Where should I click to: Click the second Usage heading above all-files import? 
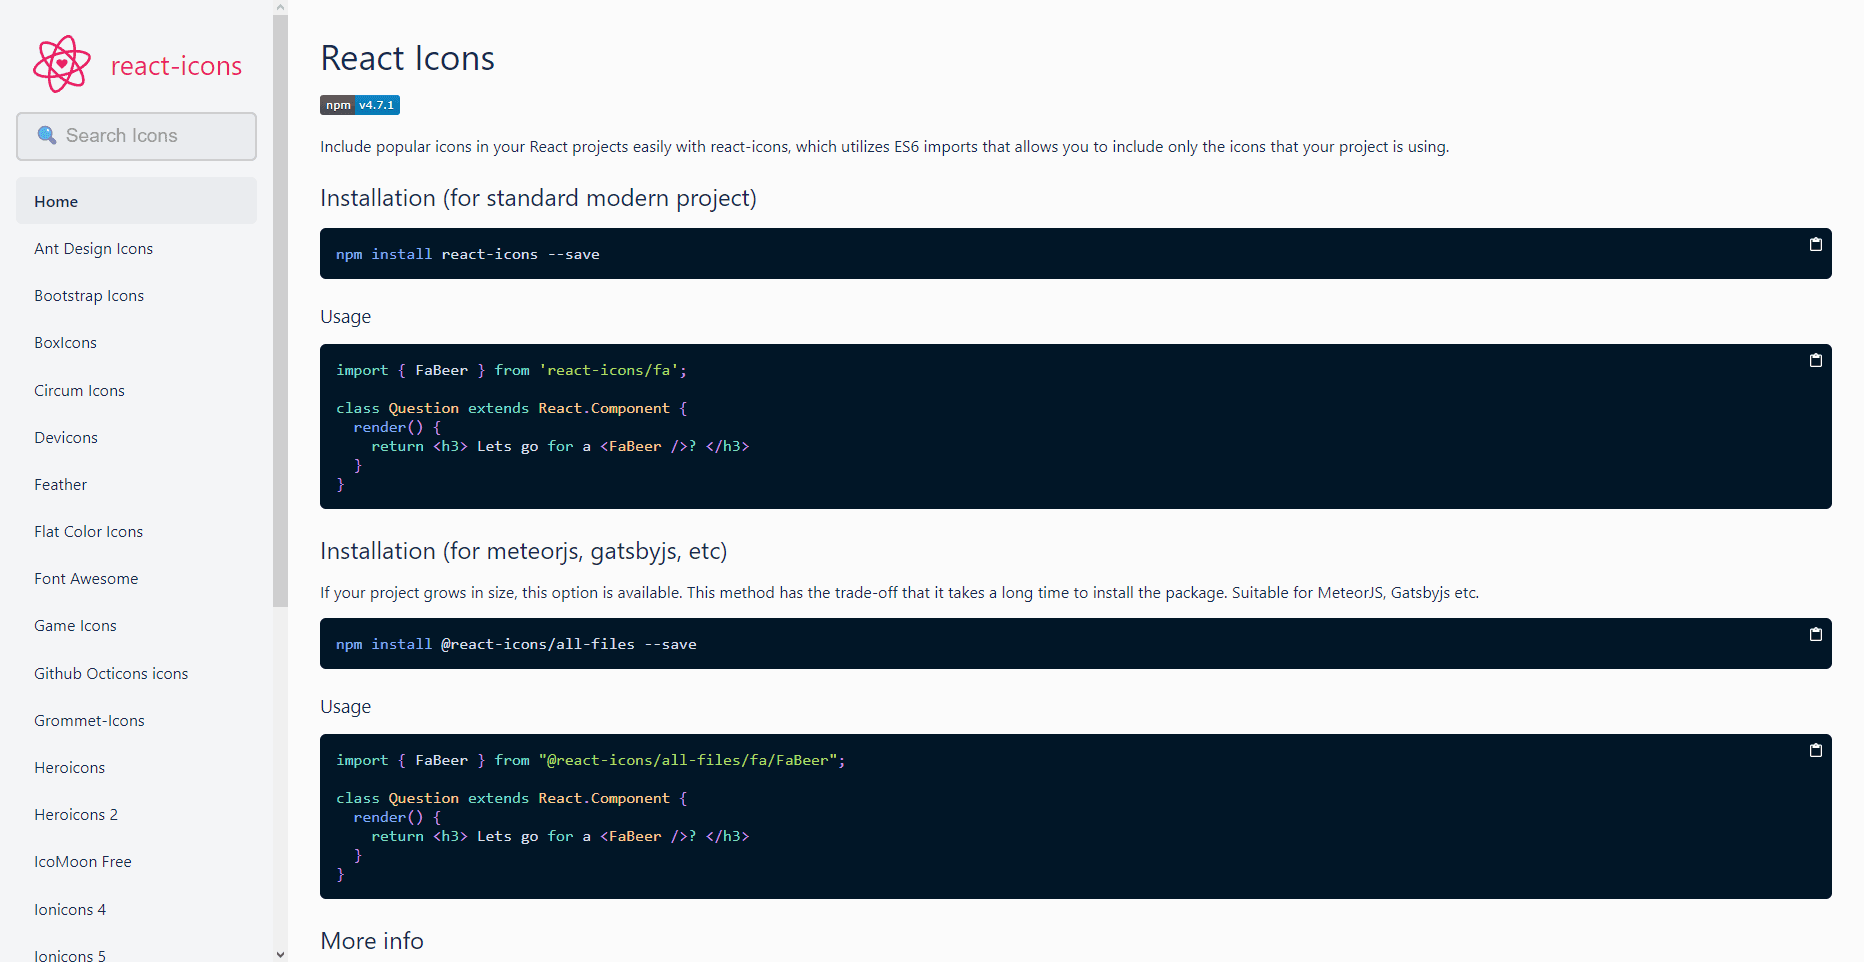345,707
